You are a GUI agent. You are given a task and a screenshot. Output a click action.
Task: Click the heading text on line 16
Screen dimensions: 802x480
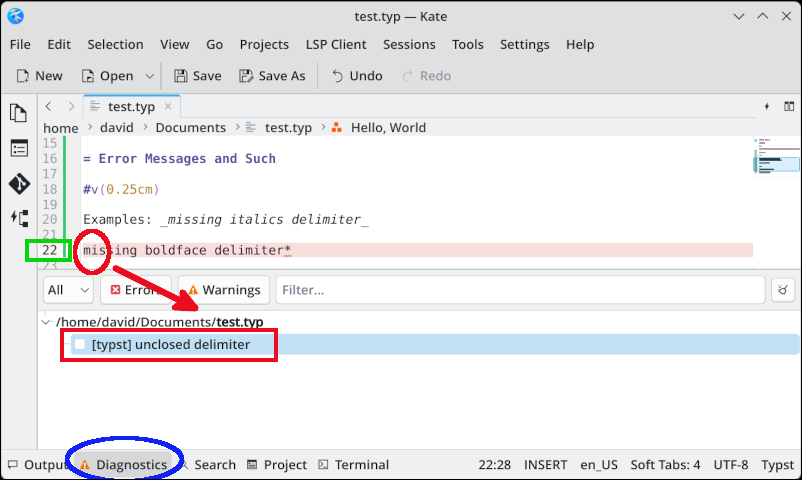(180, 159)
